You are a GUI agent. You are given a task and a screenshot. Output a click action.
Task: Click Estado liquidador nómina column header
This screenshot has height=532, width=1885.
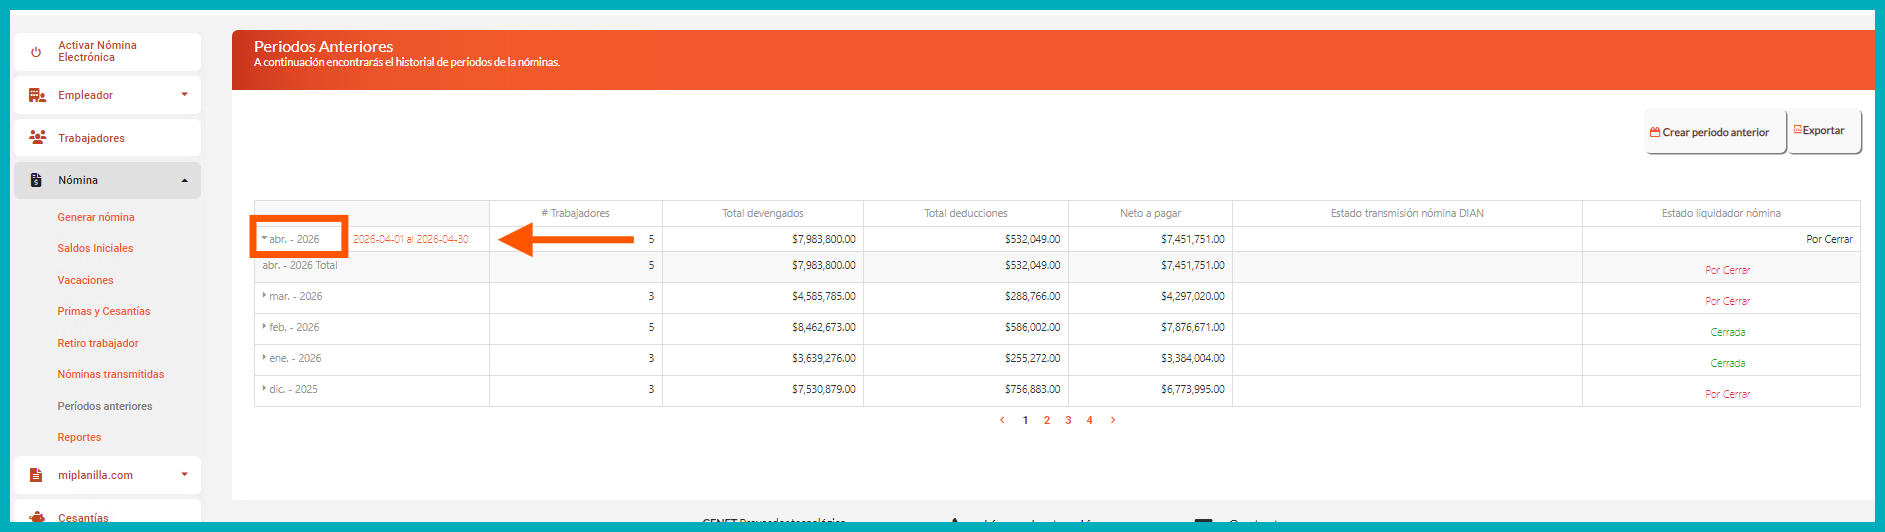[1721, 213]
